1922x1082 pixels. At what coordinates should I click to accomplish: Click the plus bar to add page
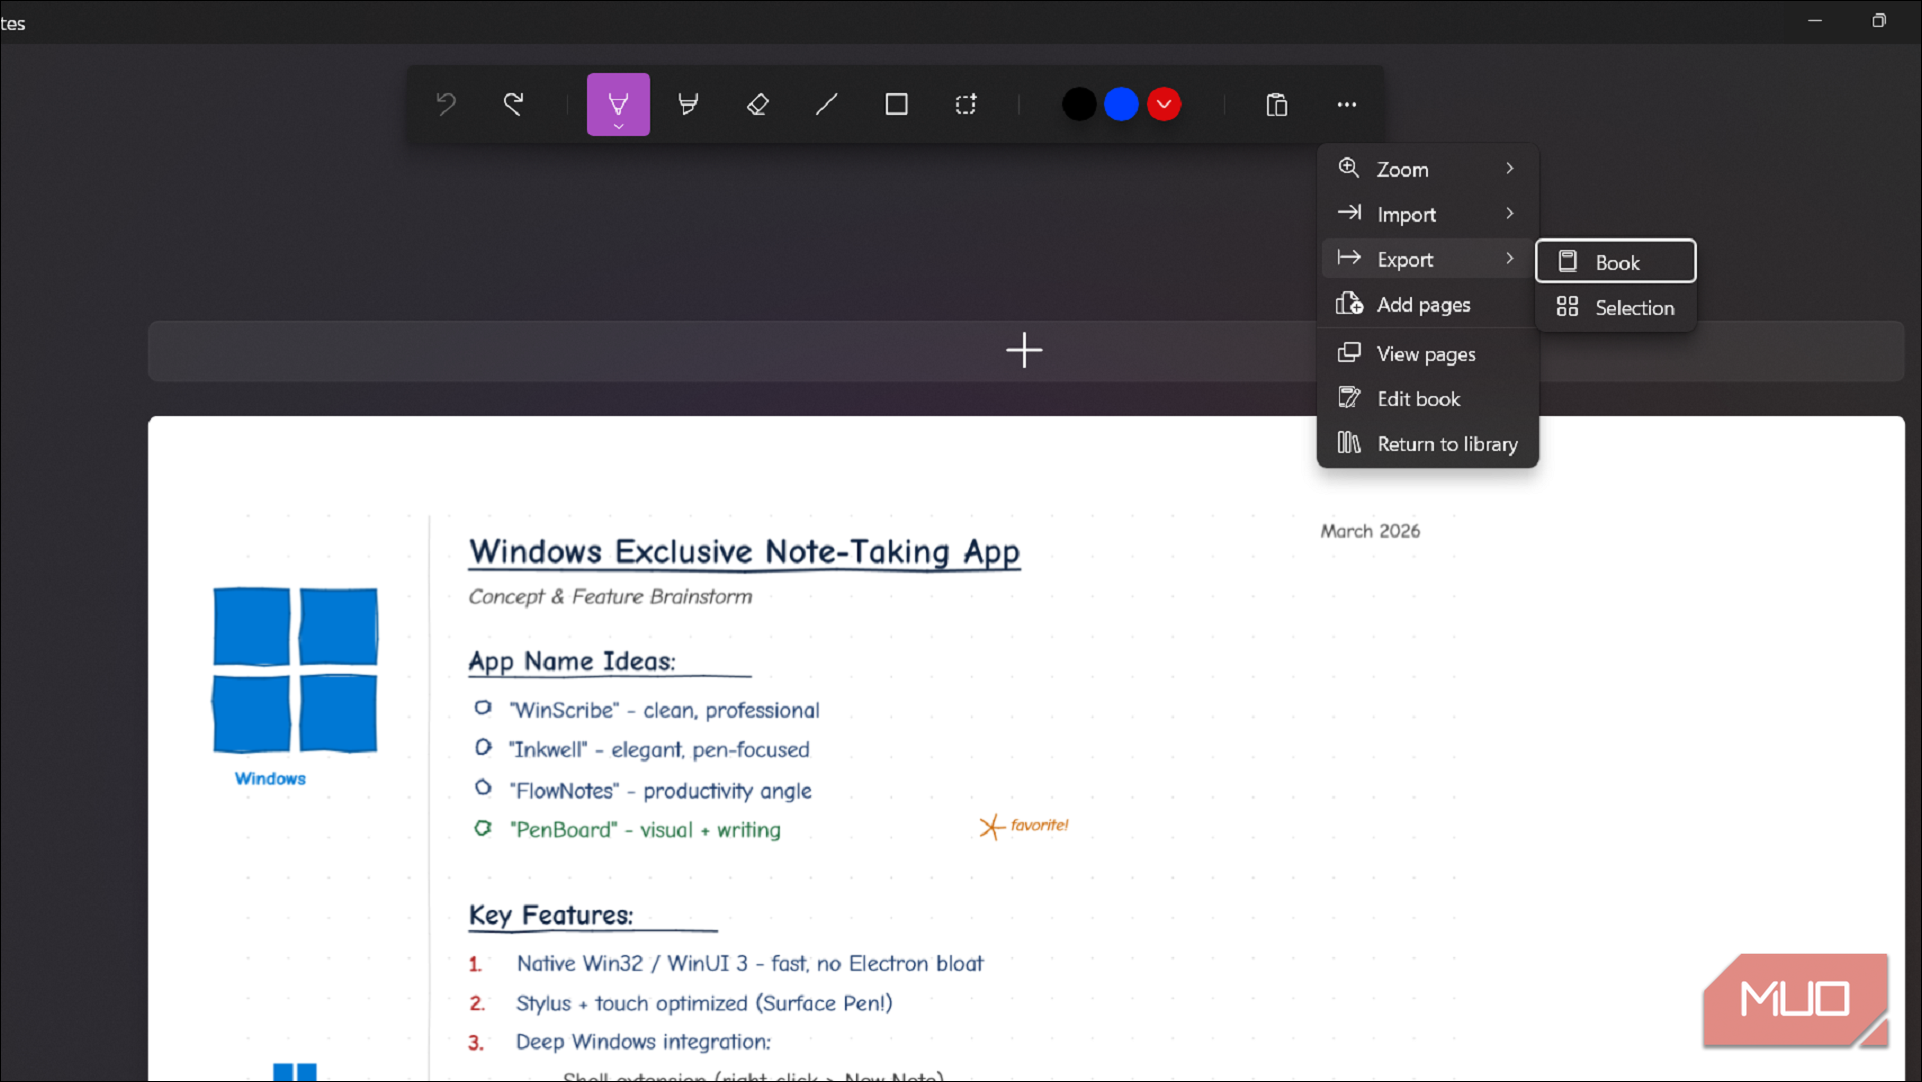click(1025, 351)
